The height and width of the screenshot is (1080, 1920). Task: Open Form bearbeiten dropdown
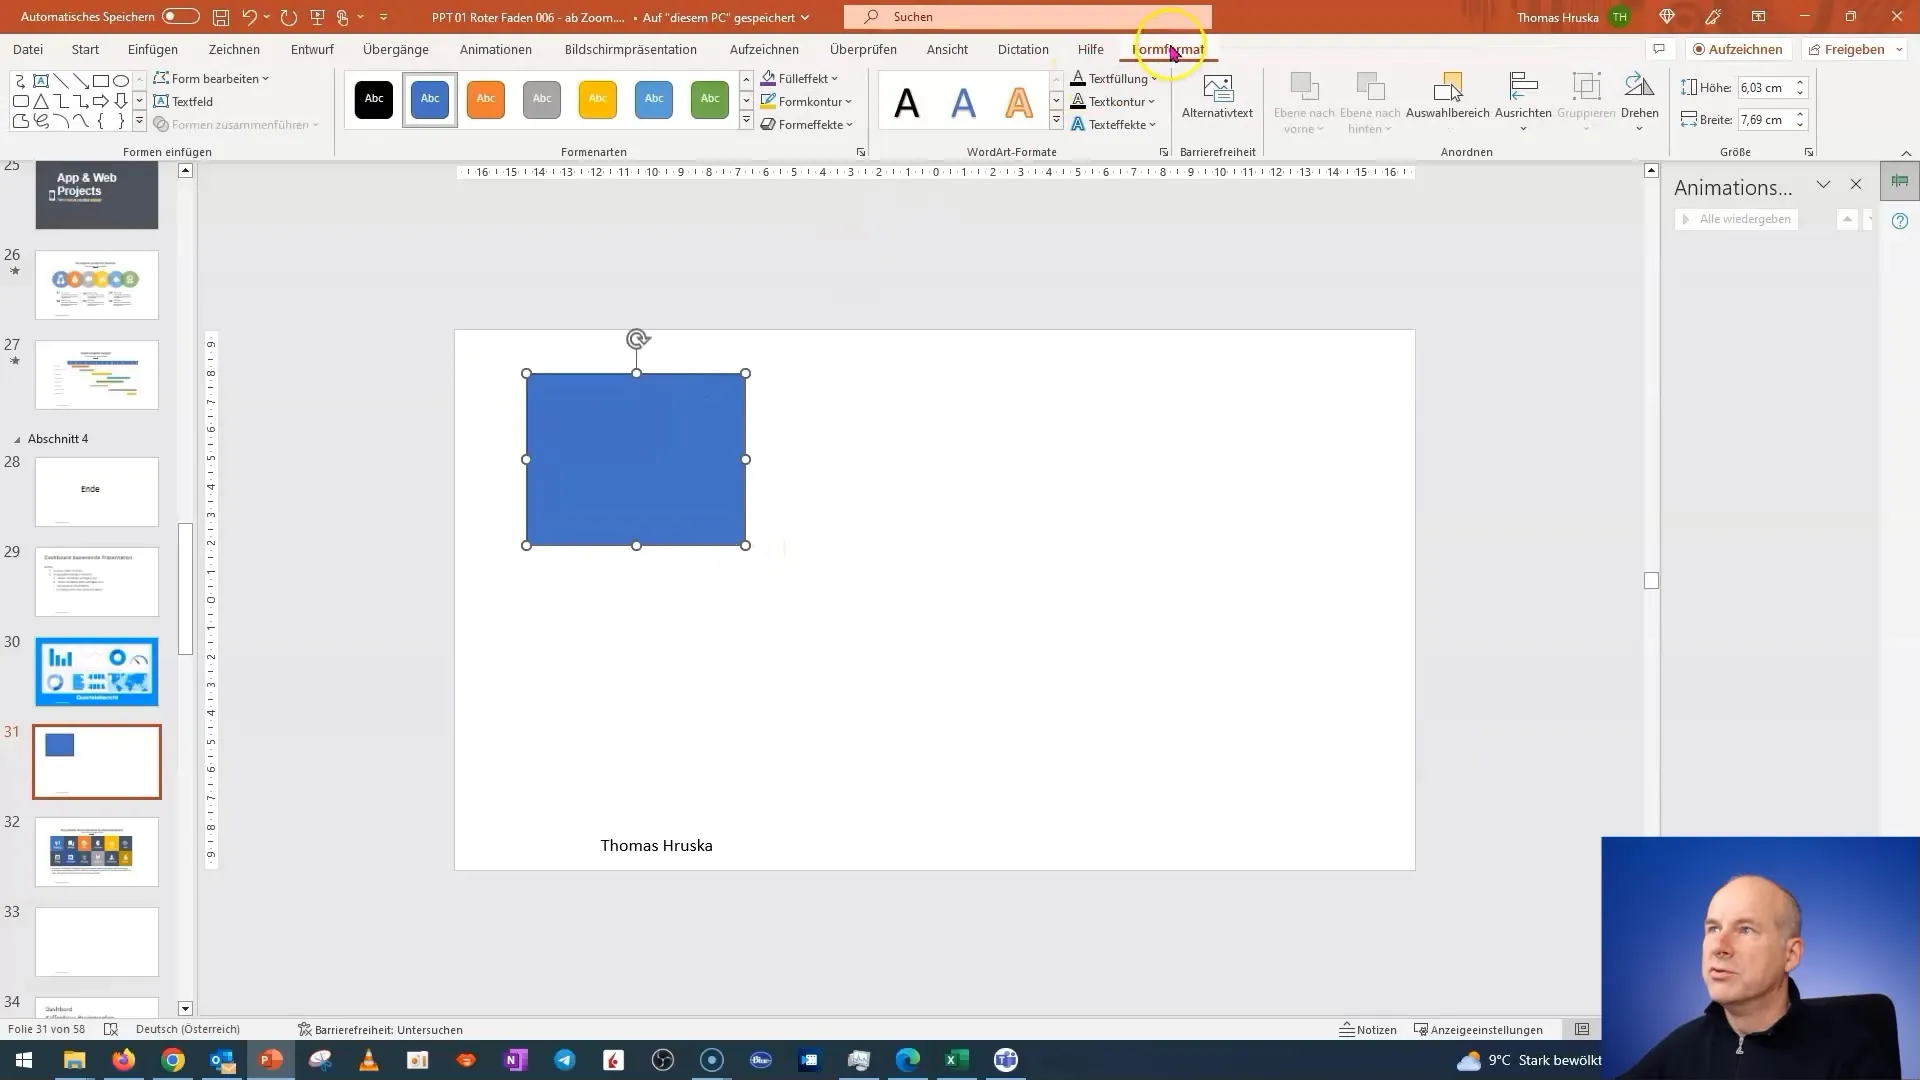click(x=211, y=78)
